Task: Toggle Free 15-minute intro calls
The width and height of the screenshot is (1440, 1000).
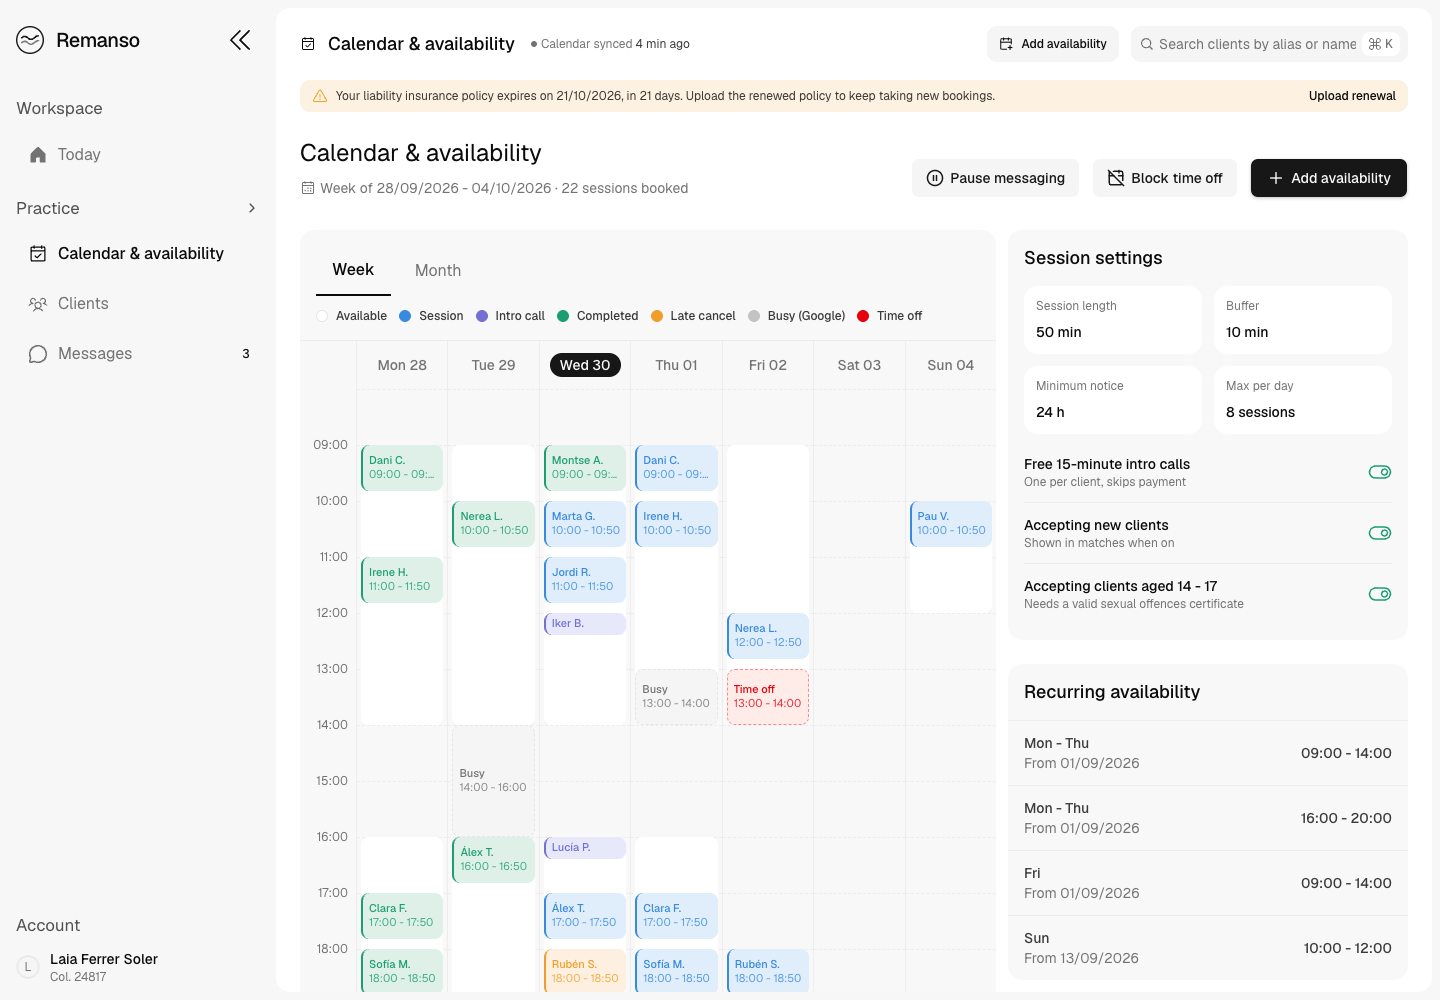Action: tap(1380, 472)
